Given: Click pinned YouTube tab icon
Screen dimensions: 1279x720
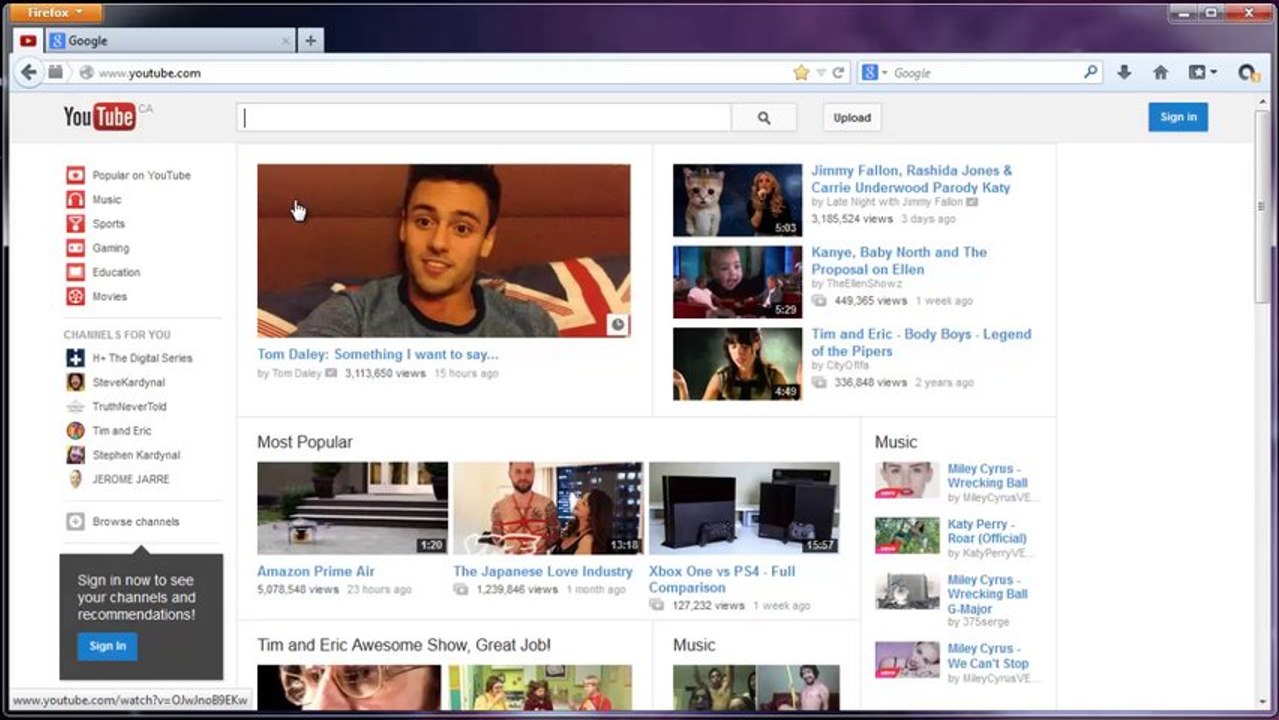Looking at the screenshot, I should pyautogui.click(x=28, y=41).
